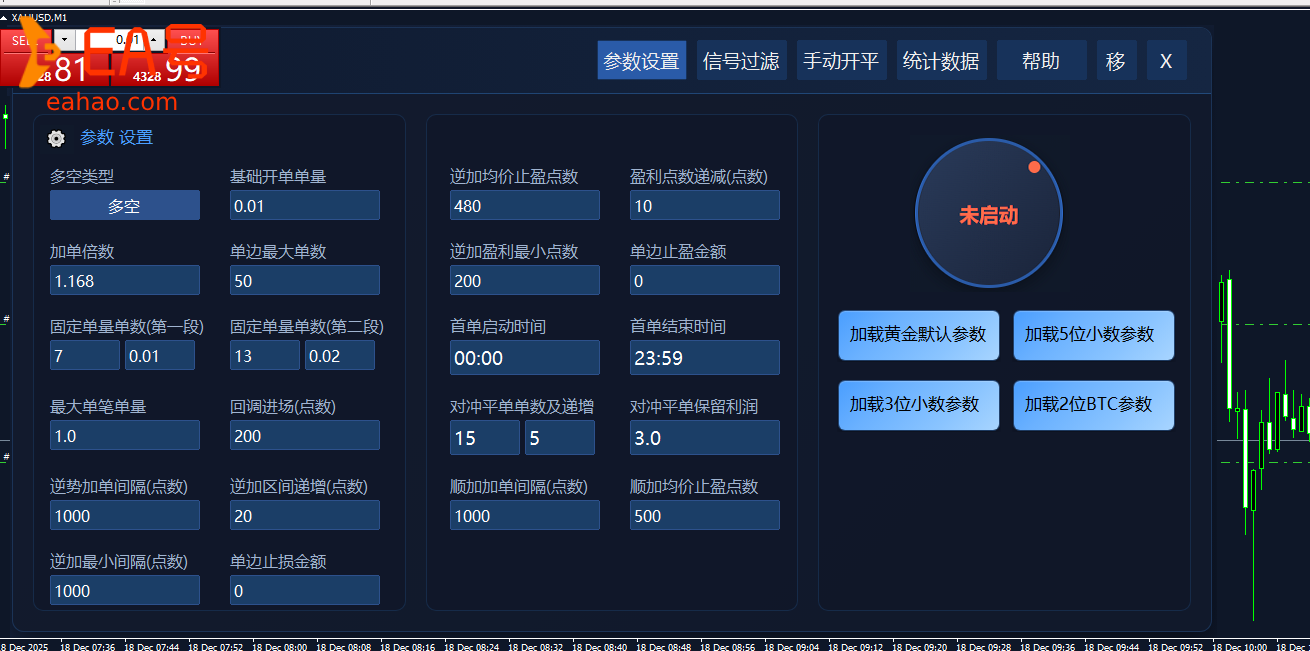Load BTC parameters via 加载2位BTC参数
Screen dimensions: 1310x651
click(x=1093, y=405)
